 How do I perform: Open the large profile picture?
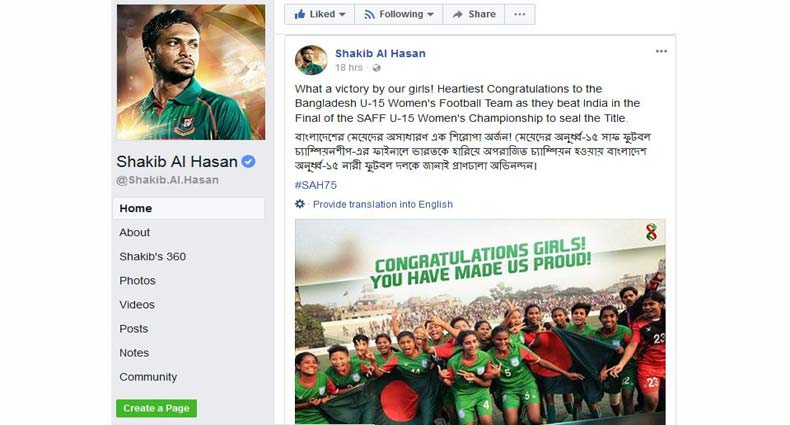tap(191, 71)
